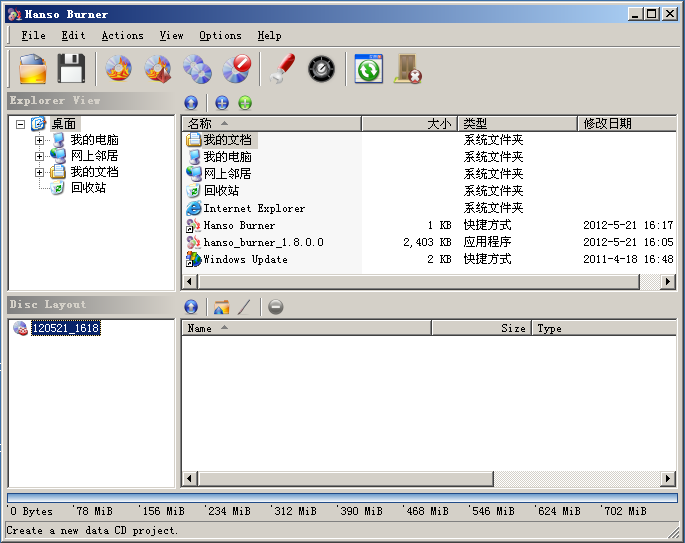Click file list scrollbar right arrow

[668, 282]
